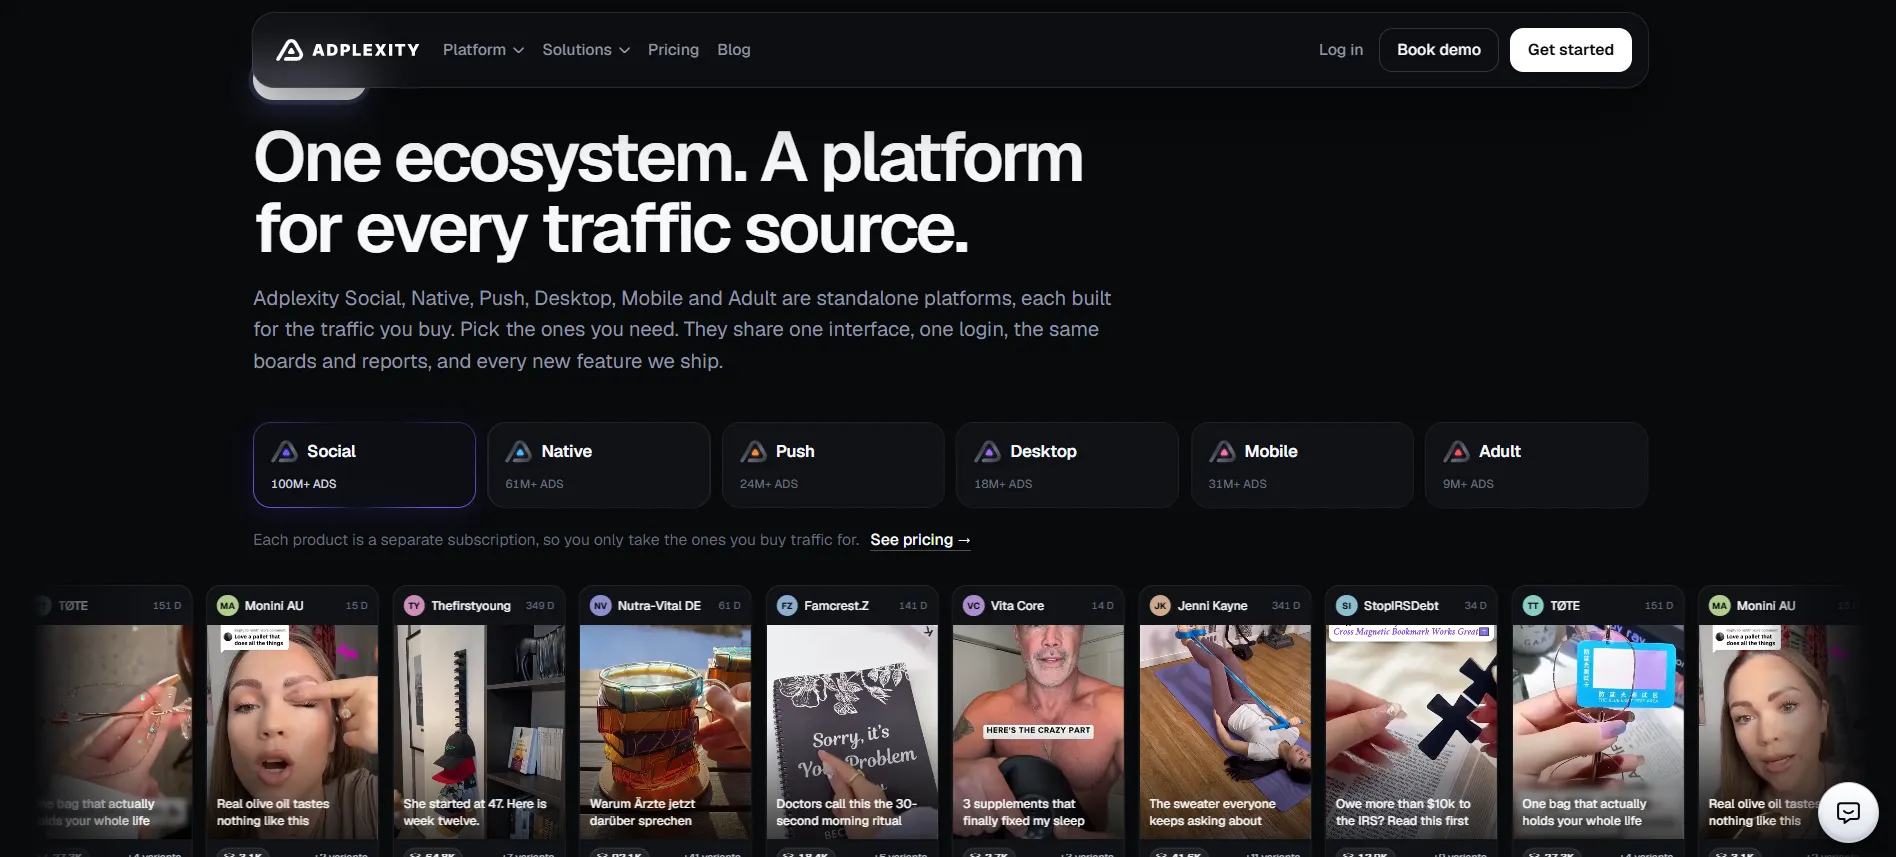Open the Thefirstyoung ad thumbnail
This screenshot has height=857, width=1896.
pyautogui.click(x=479, y=732)
